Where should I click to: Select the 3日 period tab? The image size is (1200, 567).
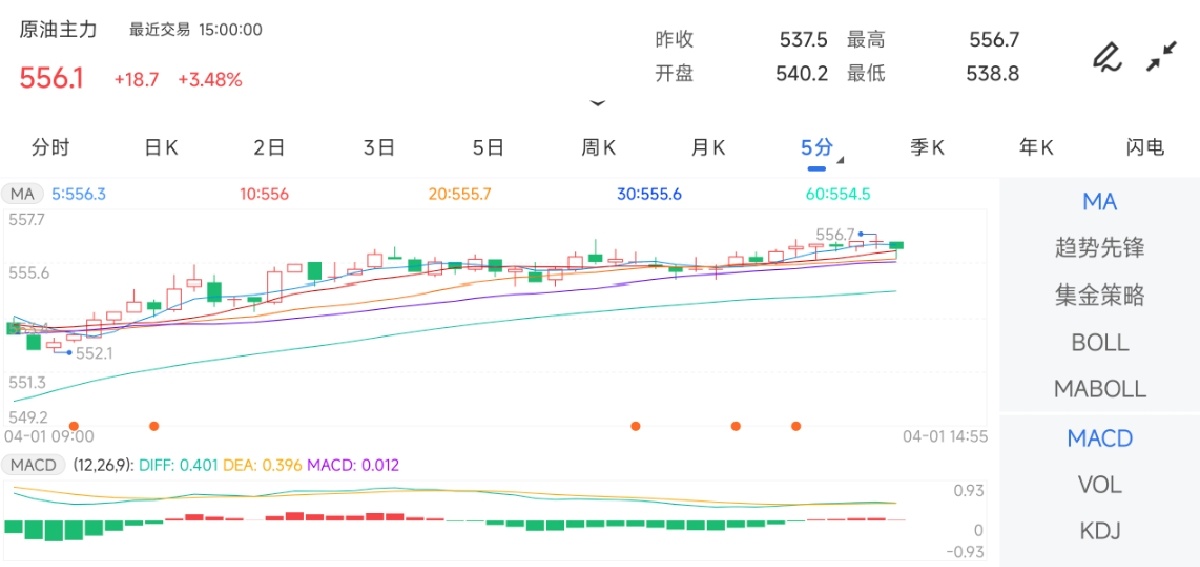pyautogui.click(x=379, y=148)
